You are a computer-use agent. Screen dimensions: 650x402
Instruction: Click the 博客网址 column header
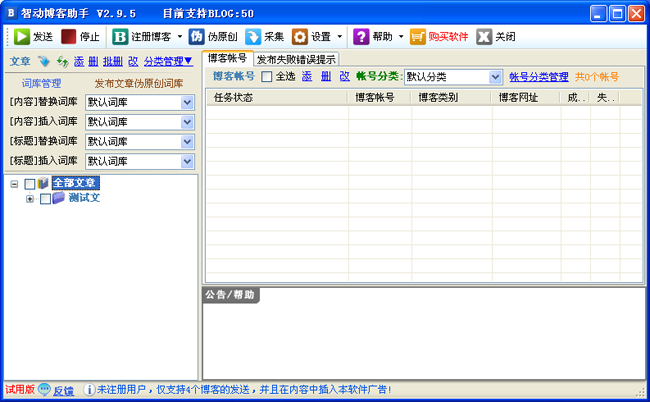(526, 98)
